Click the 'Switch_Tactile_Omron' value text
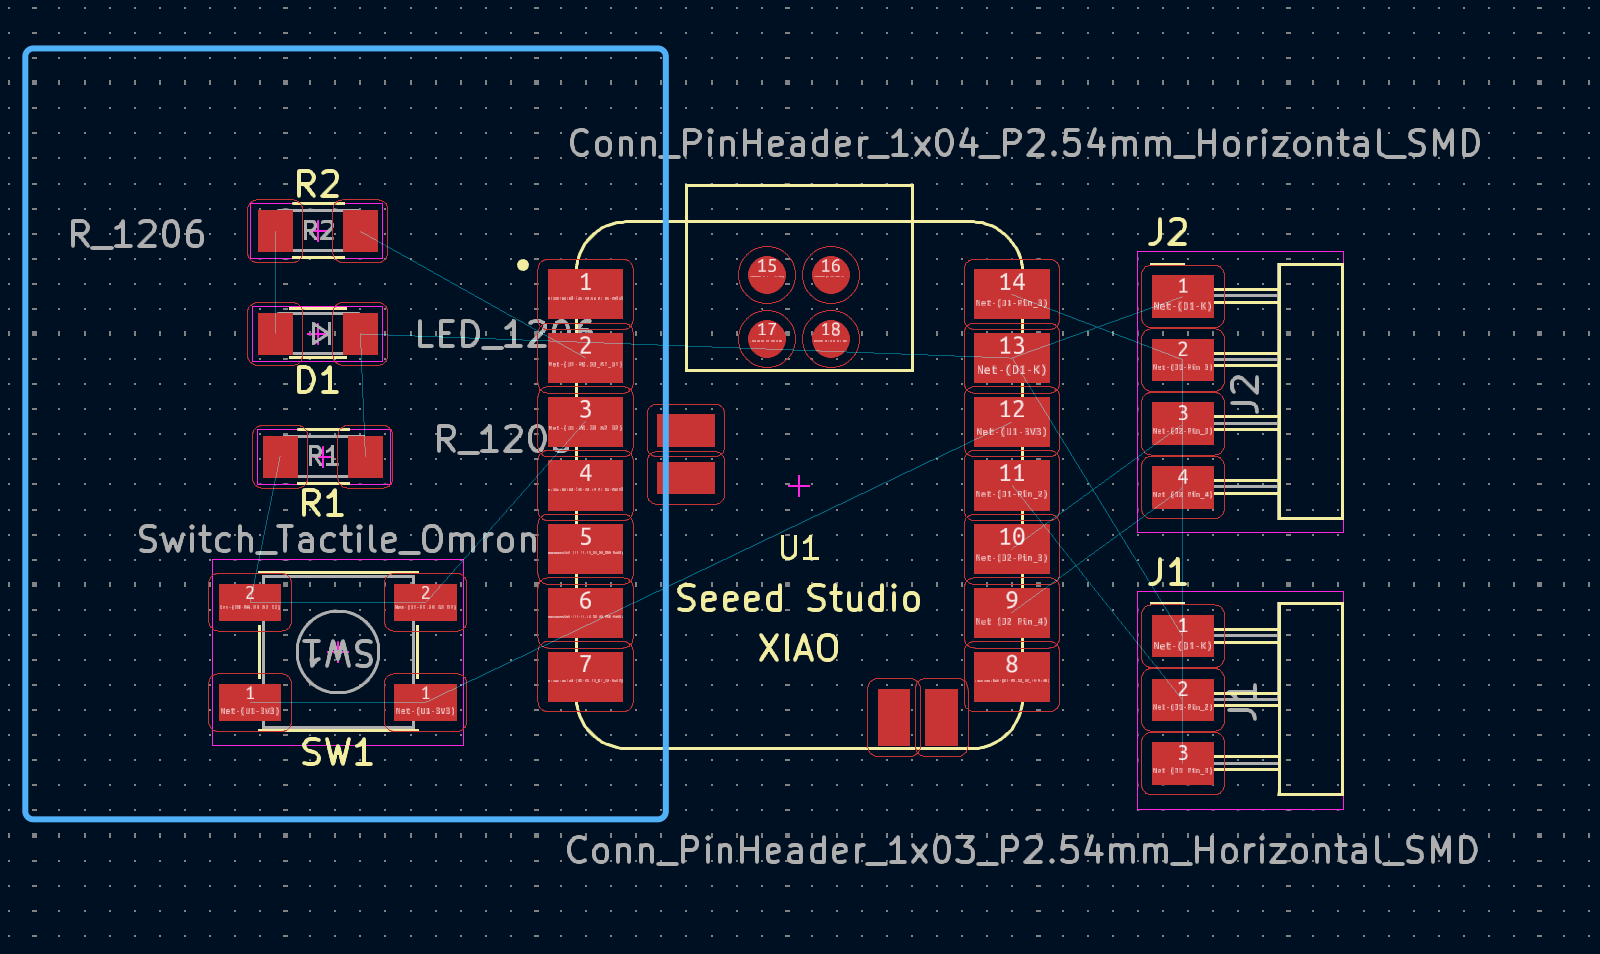1600x954 pixels. coord(338,540)
